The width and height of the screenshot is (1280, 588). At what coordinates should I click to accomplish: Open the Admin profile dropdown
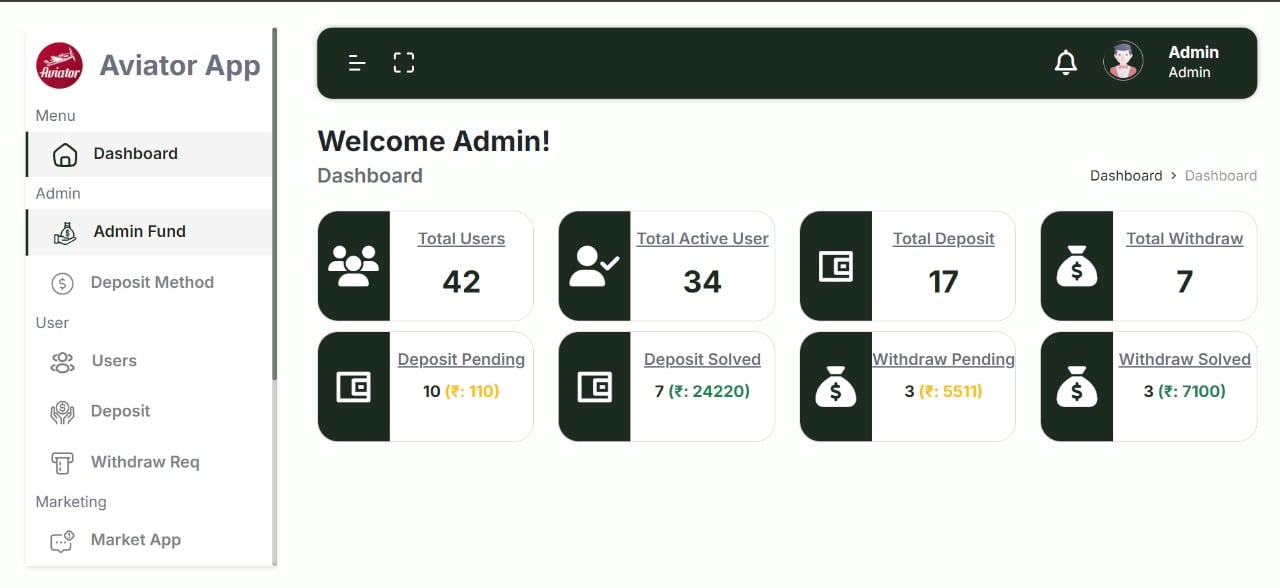coord(1192,62)
